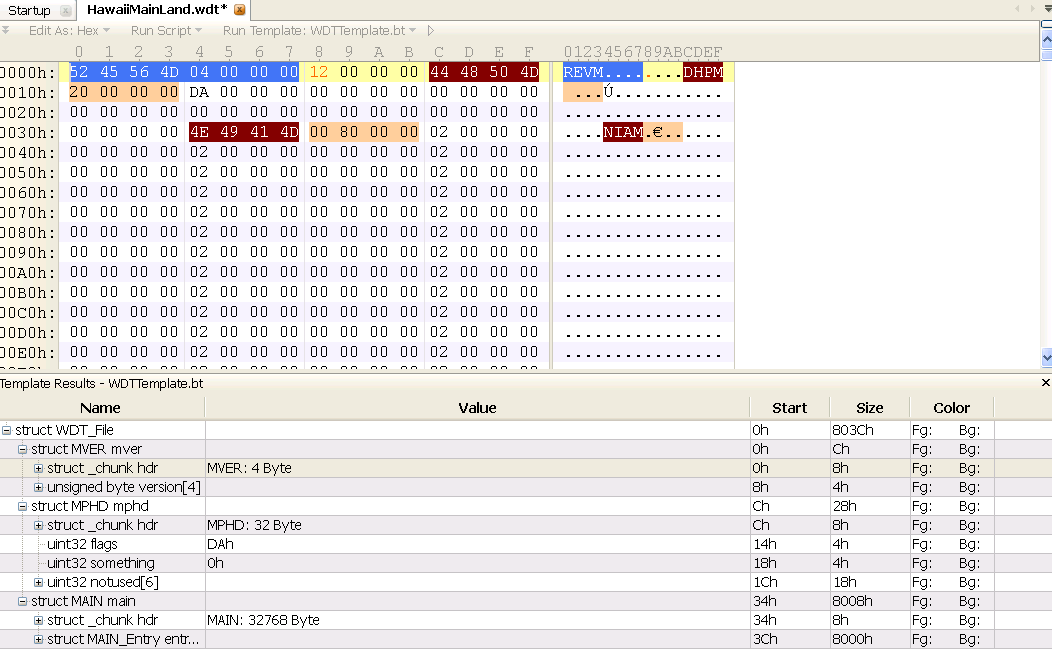
Task: Collapse struct WDT_File node
Action: click(x=7, y=430)
